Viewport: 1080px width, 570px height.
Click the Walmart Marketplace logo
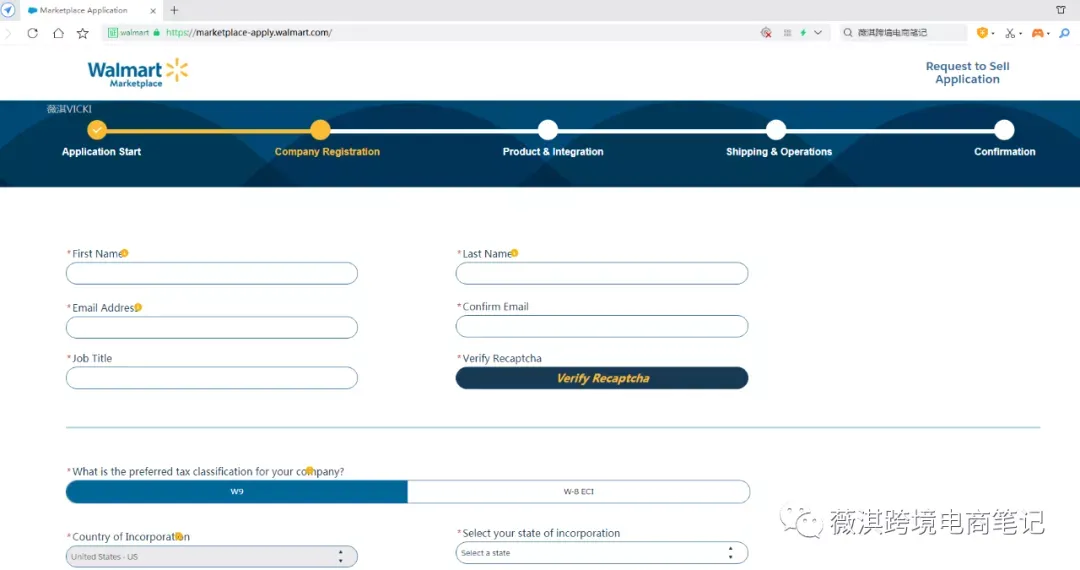click(x=138, y=73)
